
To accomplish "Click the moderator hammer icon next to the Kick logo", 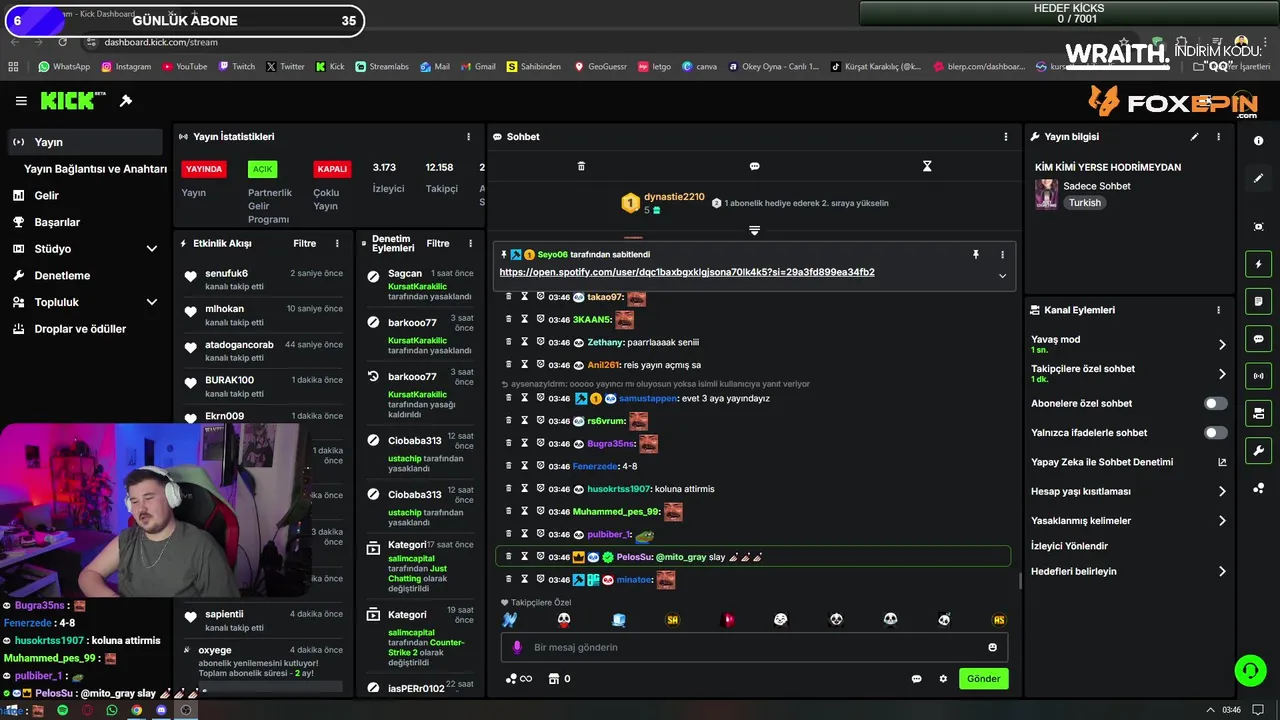I will 126,101.
